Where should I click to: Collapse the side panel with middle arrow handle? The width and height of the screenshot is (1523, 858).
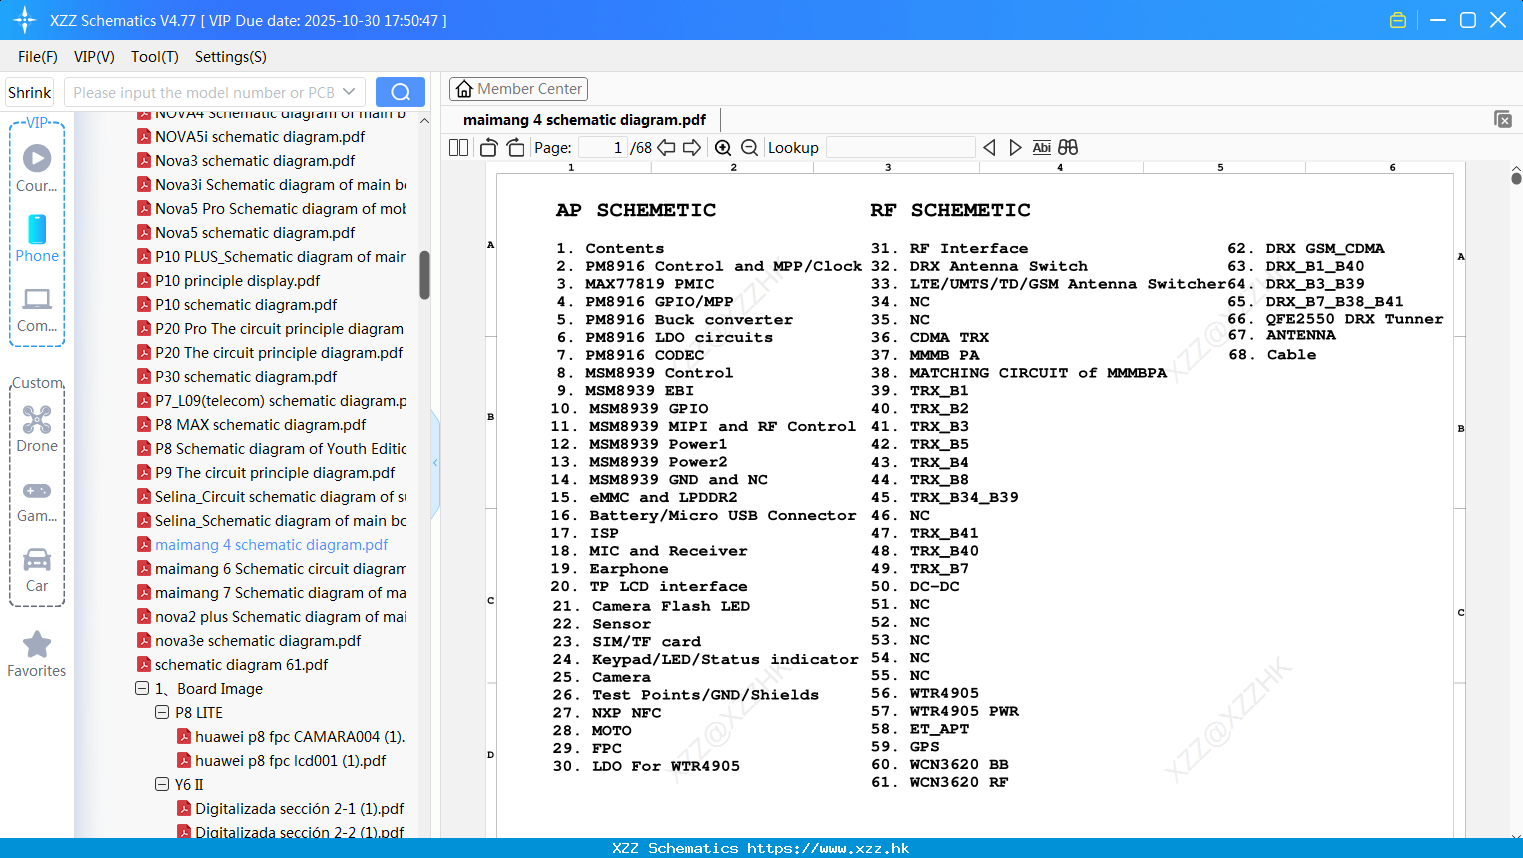coord(435,462)
